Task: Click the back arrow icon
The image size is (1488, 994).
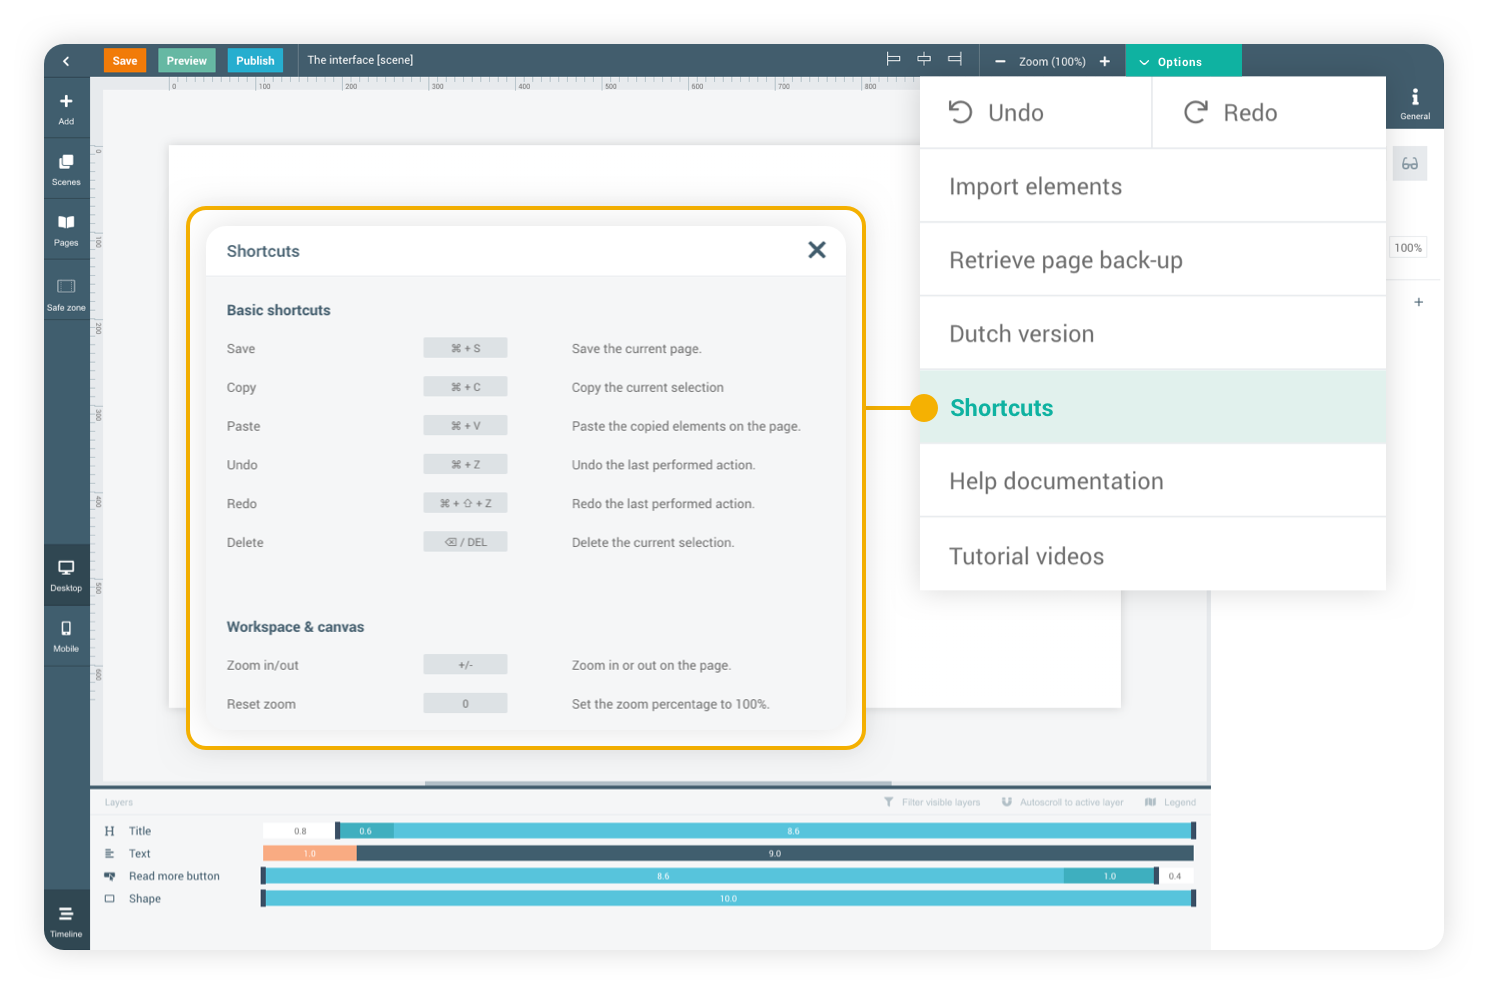Action: (x=66, y=61)
